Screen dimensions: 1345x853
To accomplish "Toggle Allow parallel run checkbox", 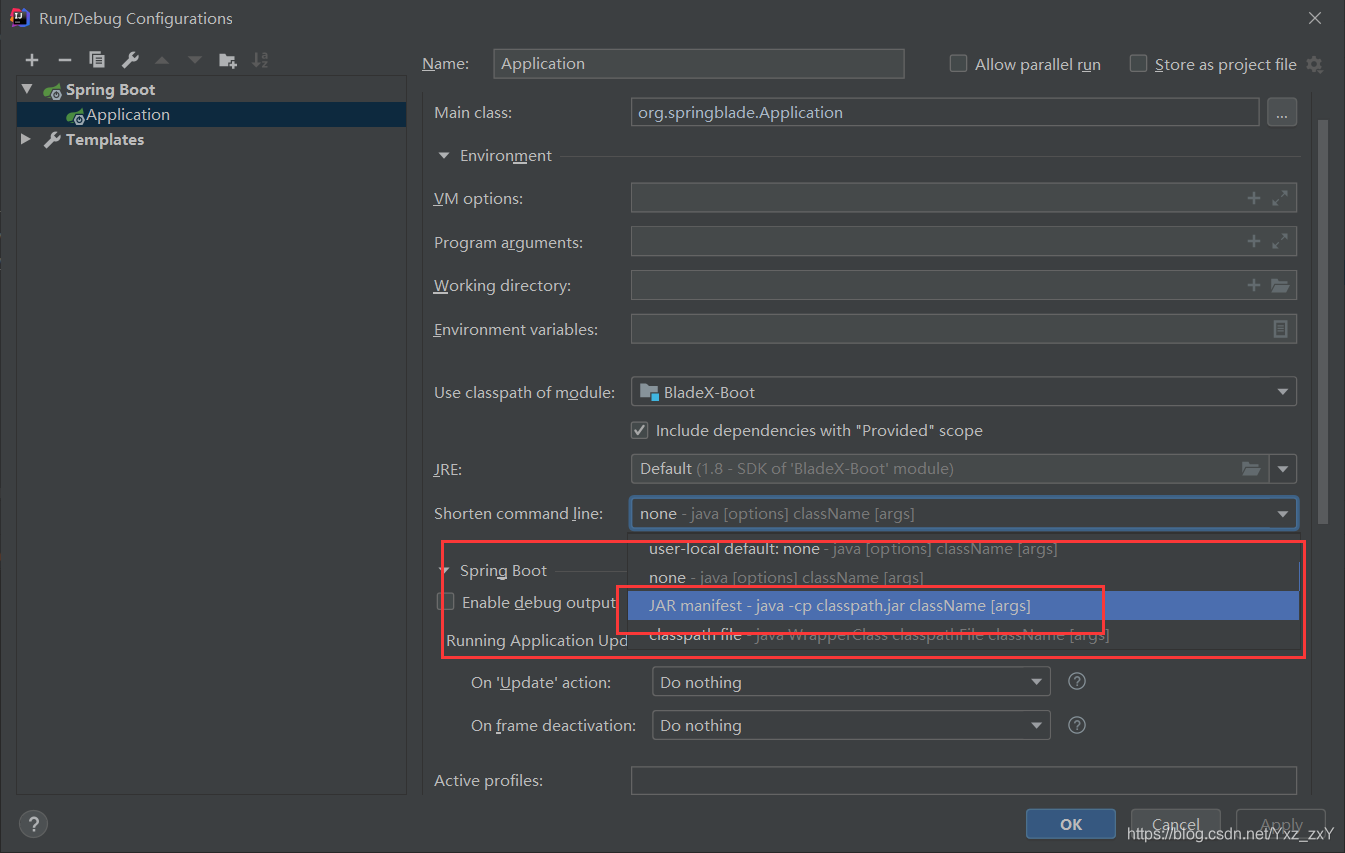I will (958, 64).
